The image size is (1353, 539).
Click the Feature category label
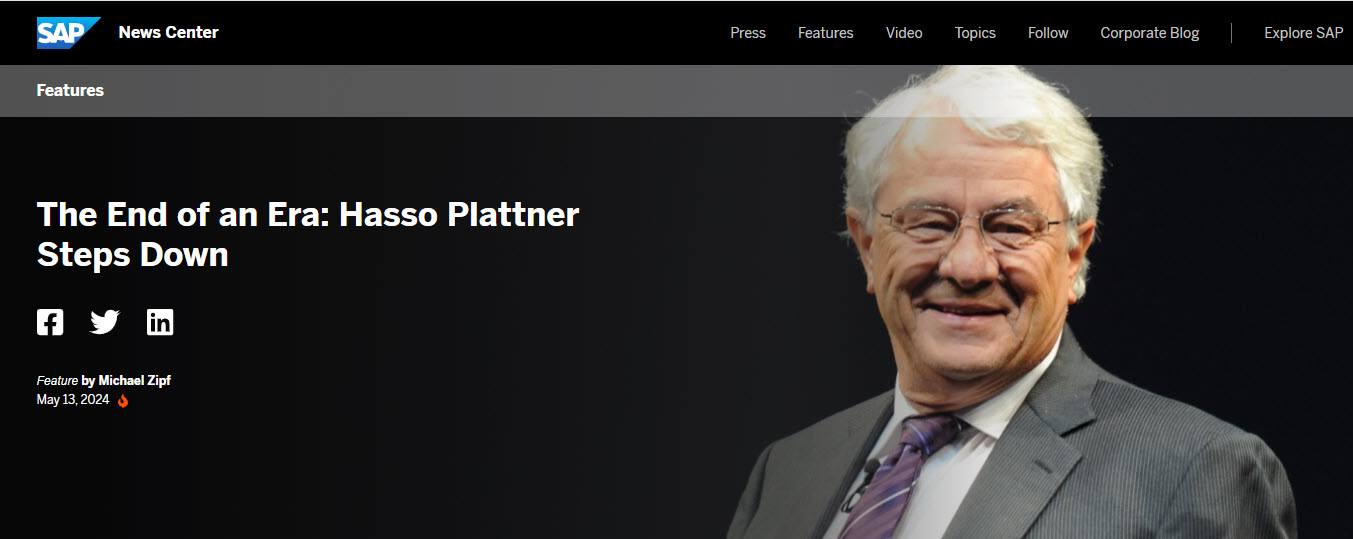[x=57, y=380]
